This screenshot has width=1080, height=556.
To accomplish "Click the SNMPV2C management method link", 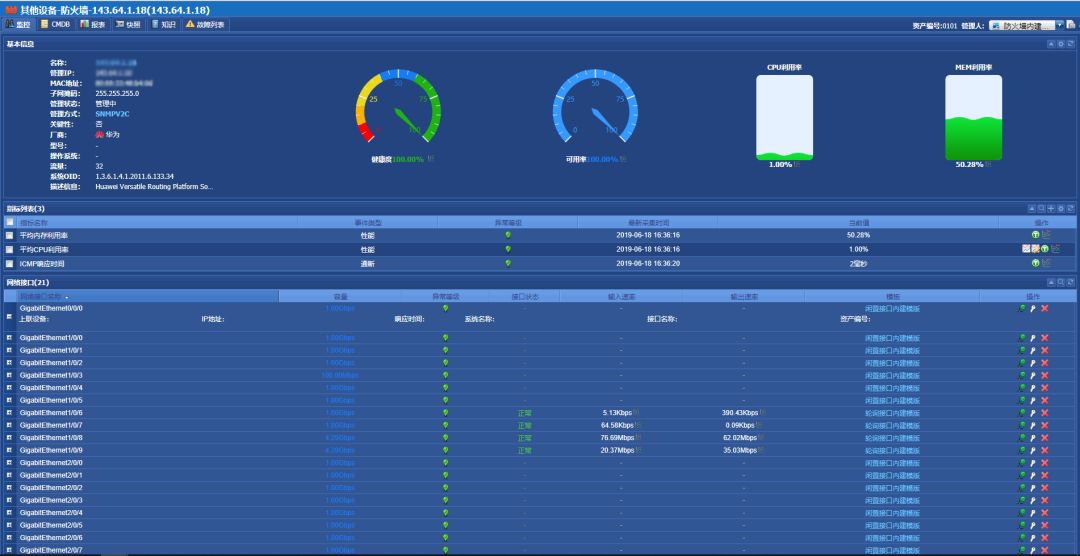I will (x=112, y=114).
